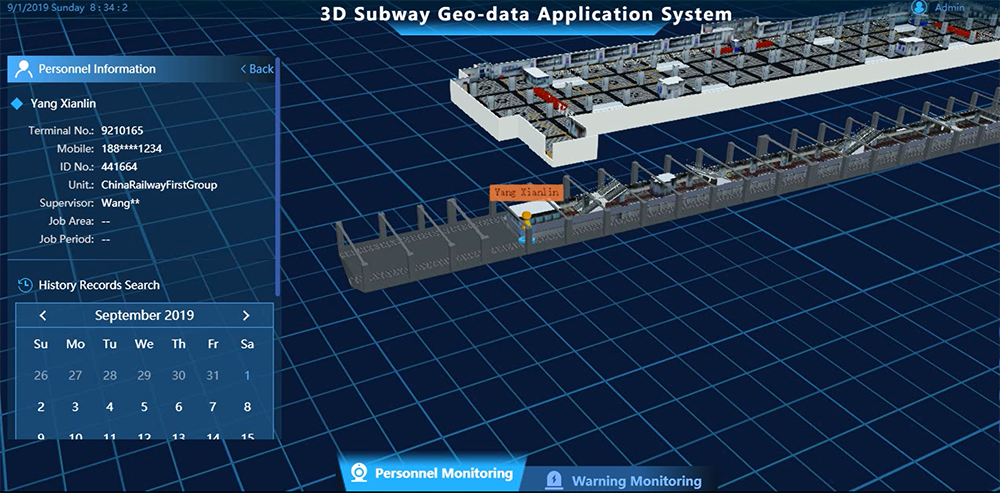Click the Admin username text

pyautogui.click(x=949, y=8)
